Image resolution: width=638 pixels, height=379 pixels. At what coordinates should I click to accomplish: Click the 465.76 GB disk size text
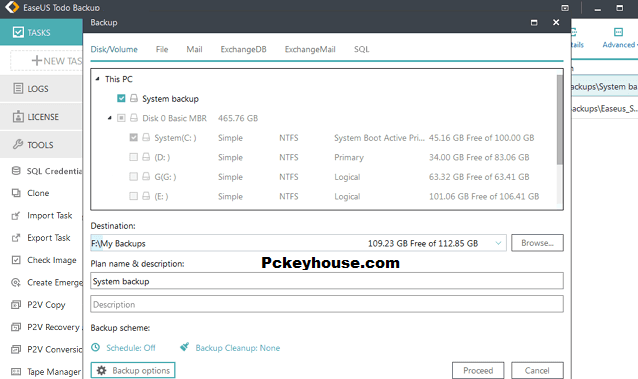[x=238, y=118]
